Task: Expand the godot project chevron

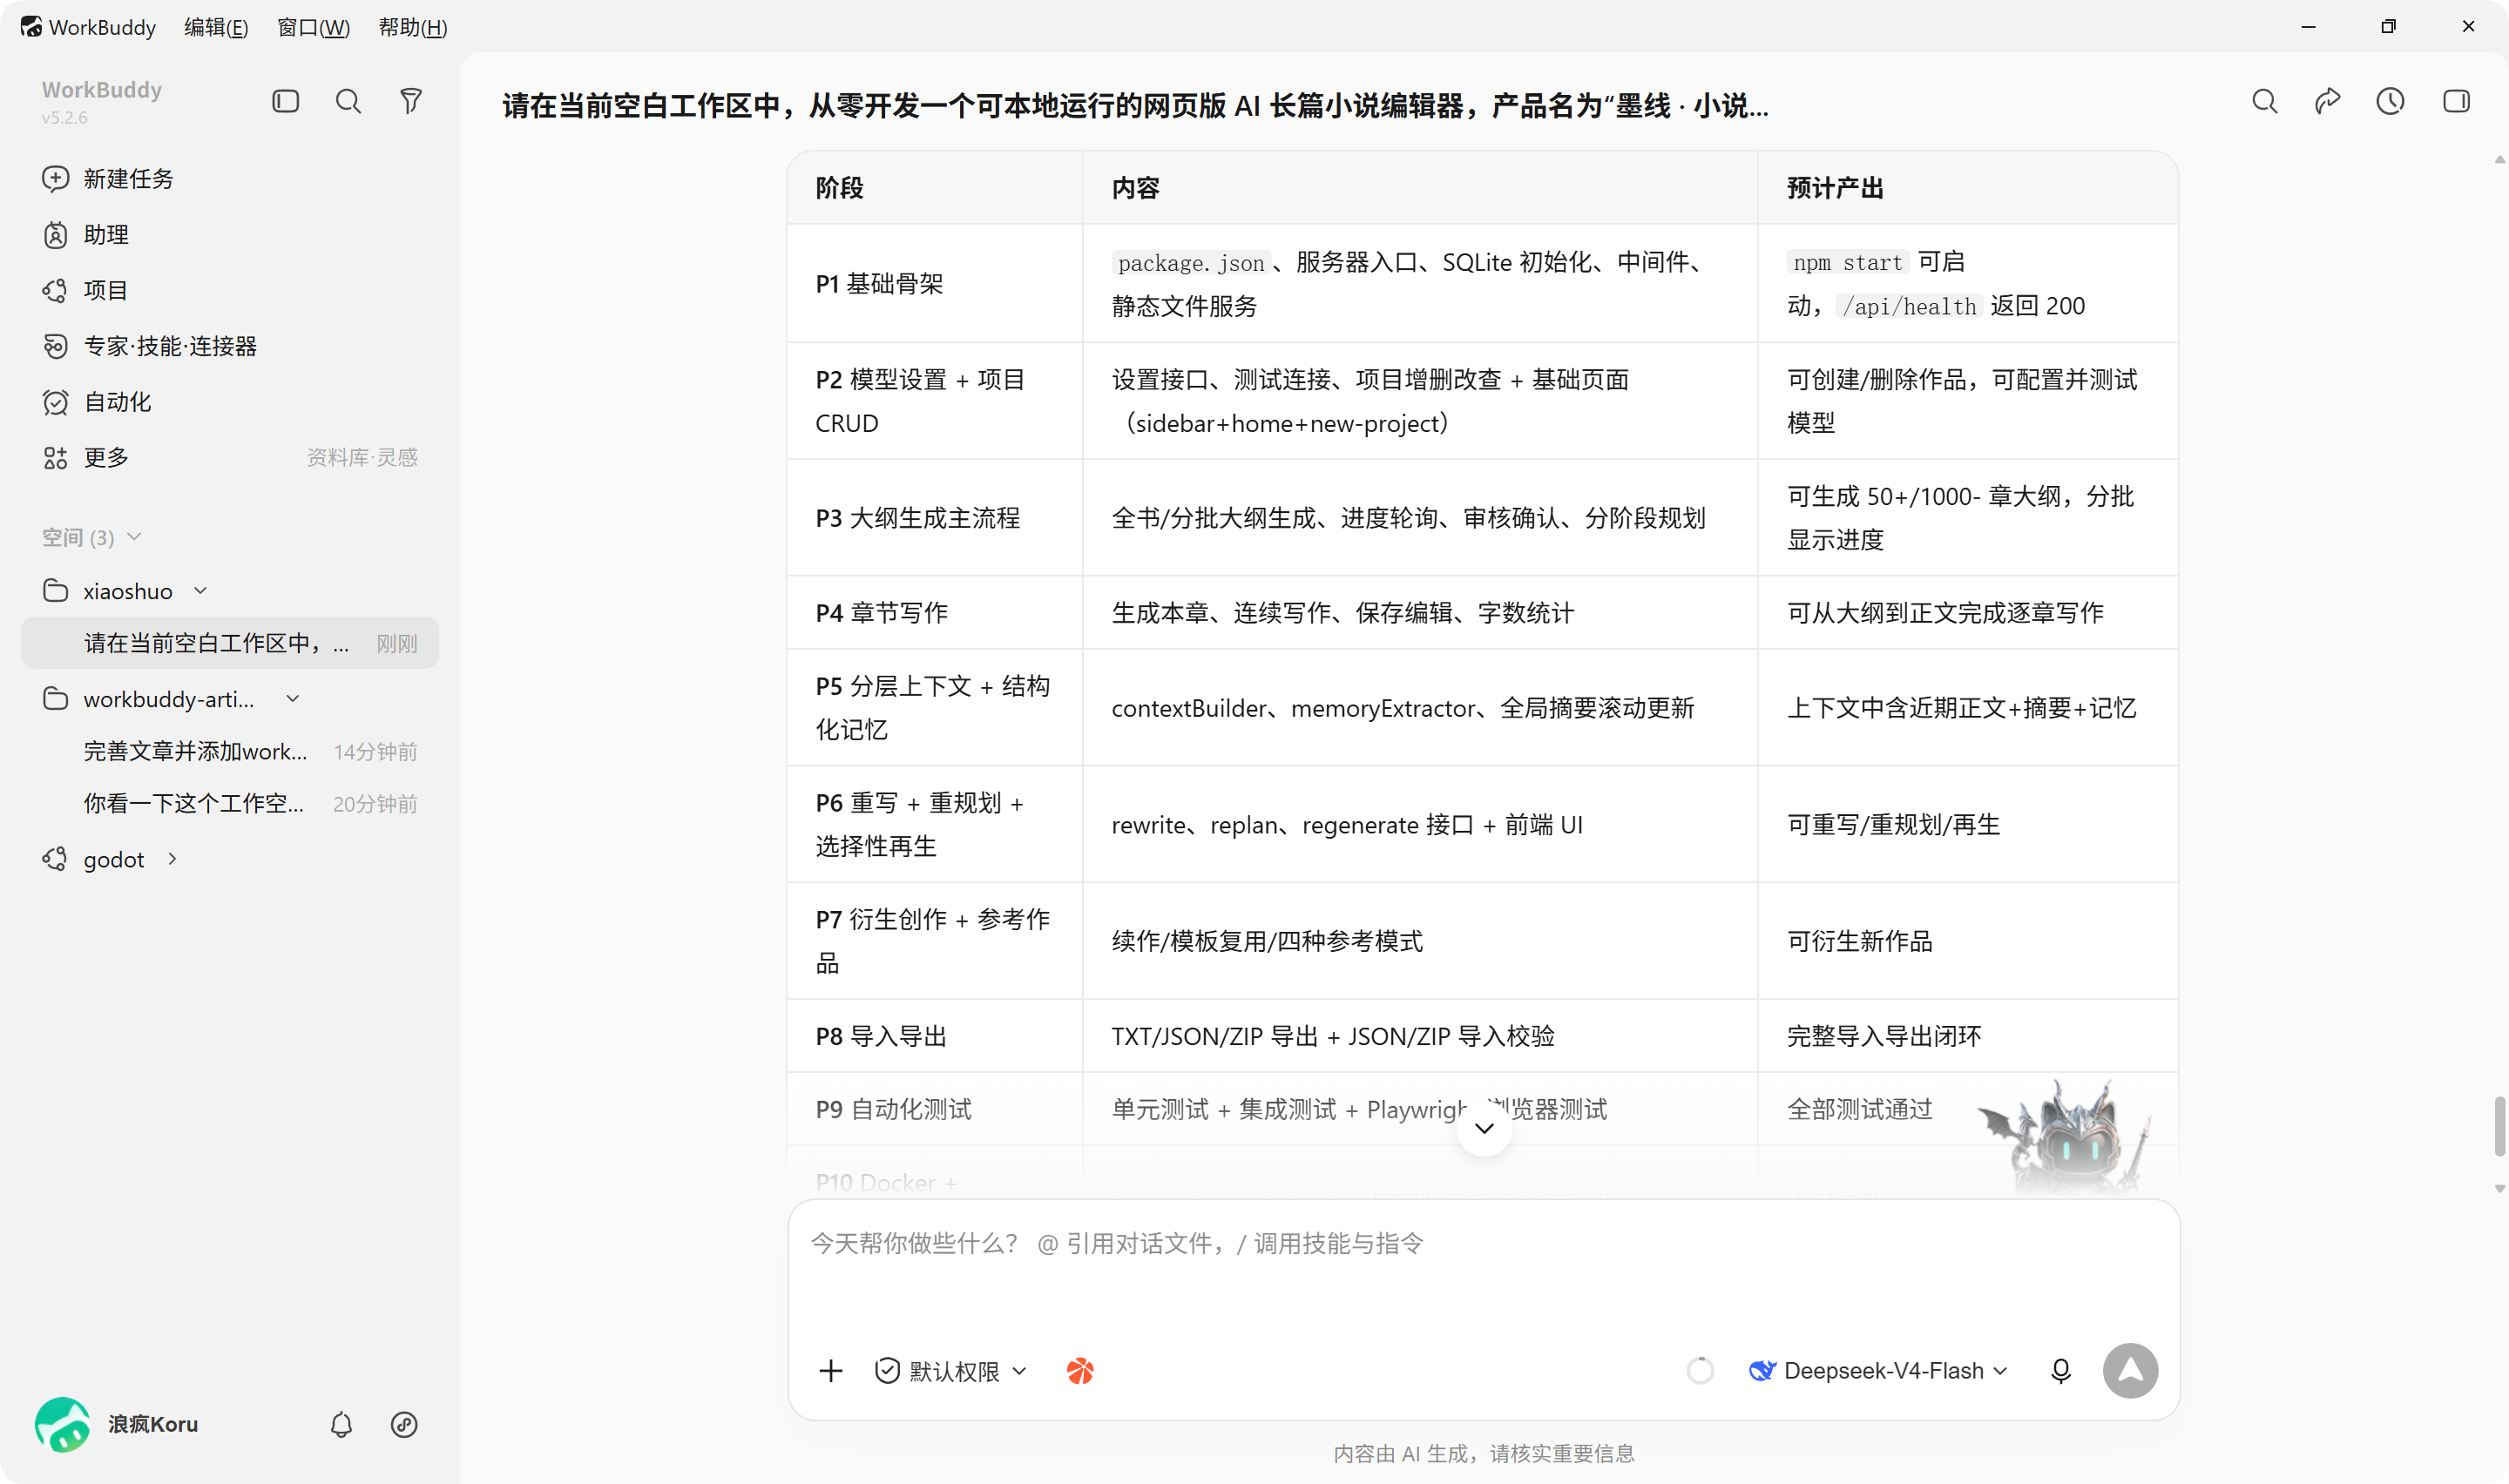Action: [x=173, y=859]
